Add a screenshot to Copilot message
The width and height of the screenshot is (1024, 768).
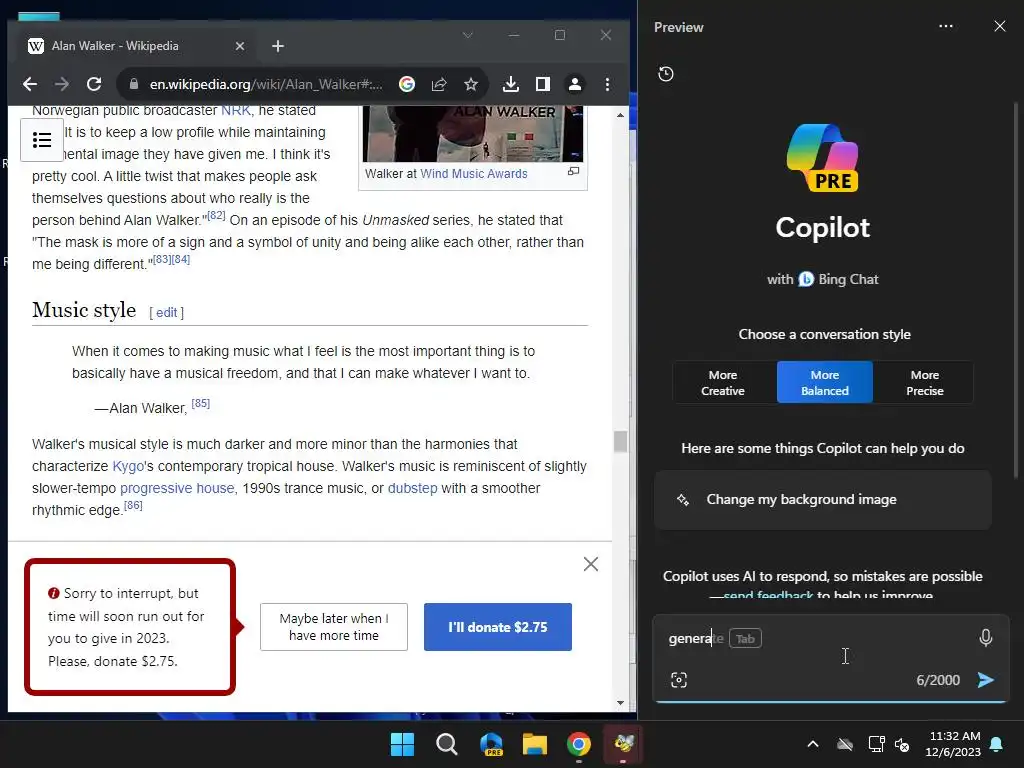(x=679, y=680)
